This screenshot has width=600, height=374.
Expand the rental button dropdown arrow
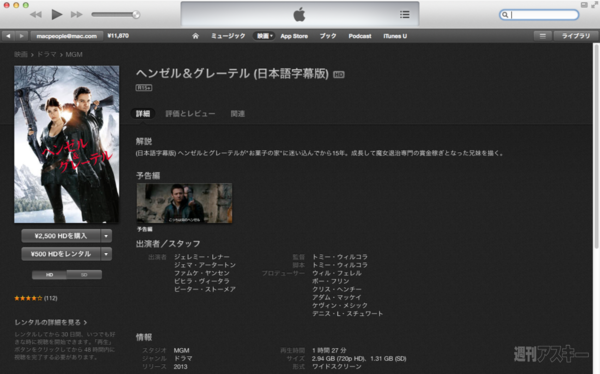point(106,254)
